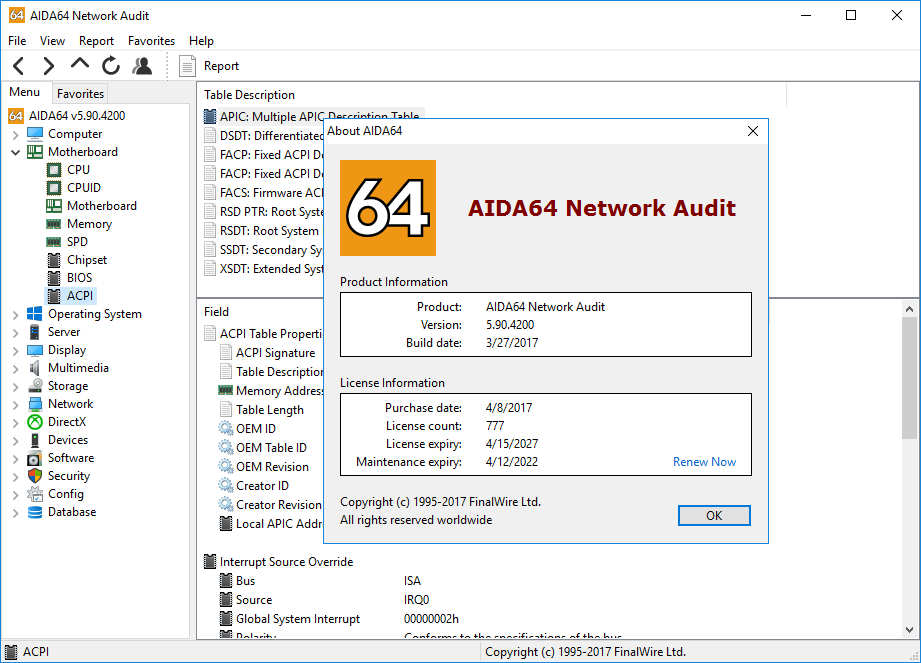The width and height of the screenshot is (921, 663).
Task: Expand the Devices tree node
Action: (15, 441)
